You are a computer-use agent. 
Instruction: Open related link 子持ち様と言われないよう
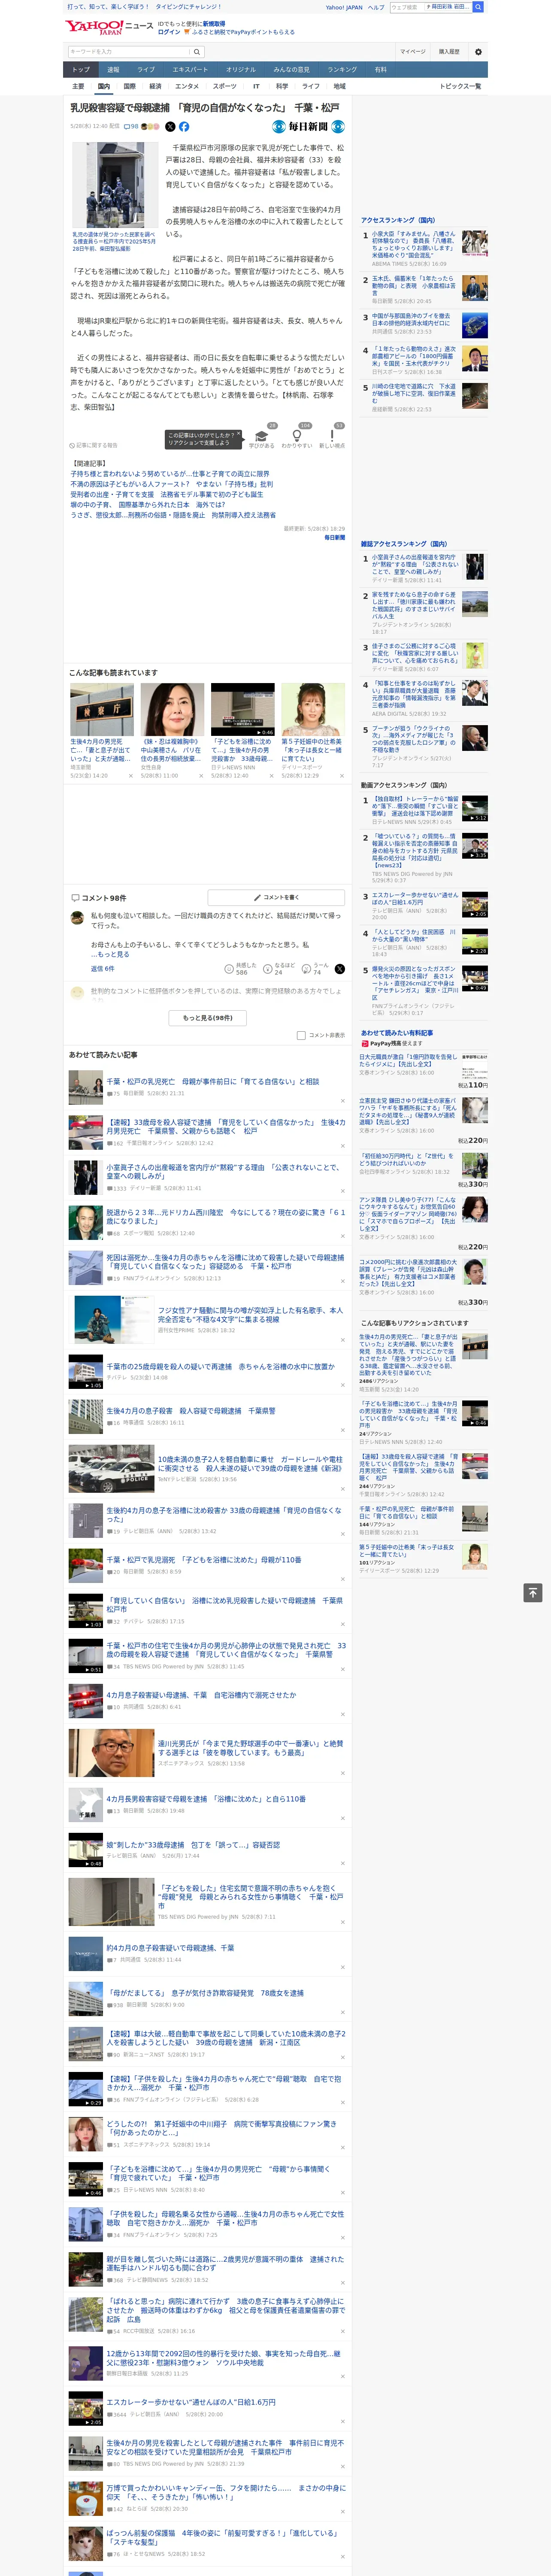(170, 474)
